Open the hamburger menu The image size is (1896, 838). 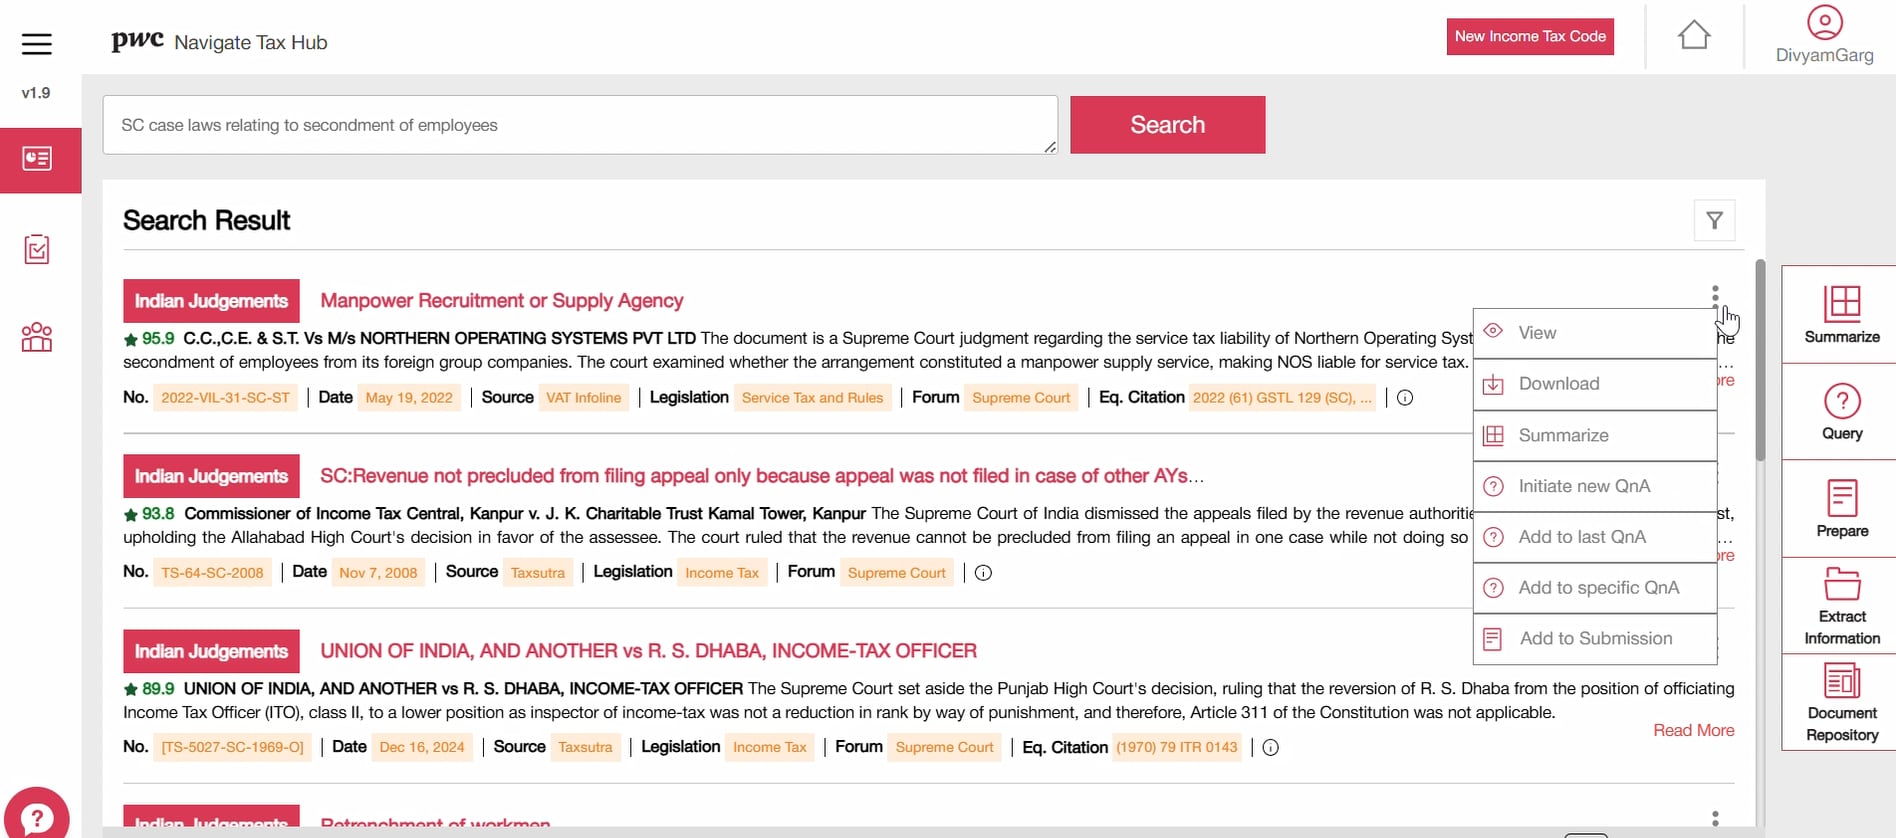pos(36,43)
